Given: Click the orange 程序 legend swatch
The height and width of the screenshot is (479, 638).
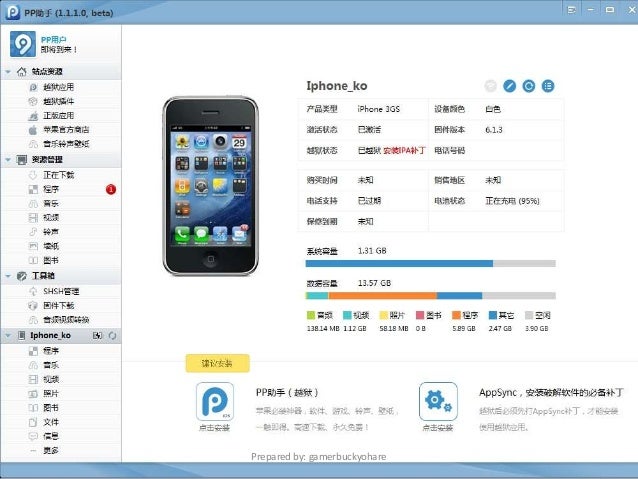Looking at the screenshot, I should (456, 315).
